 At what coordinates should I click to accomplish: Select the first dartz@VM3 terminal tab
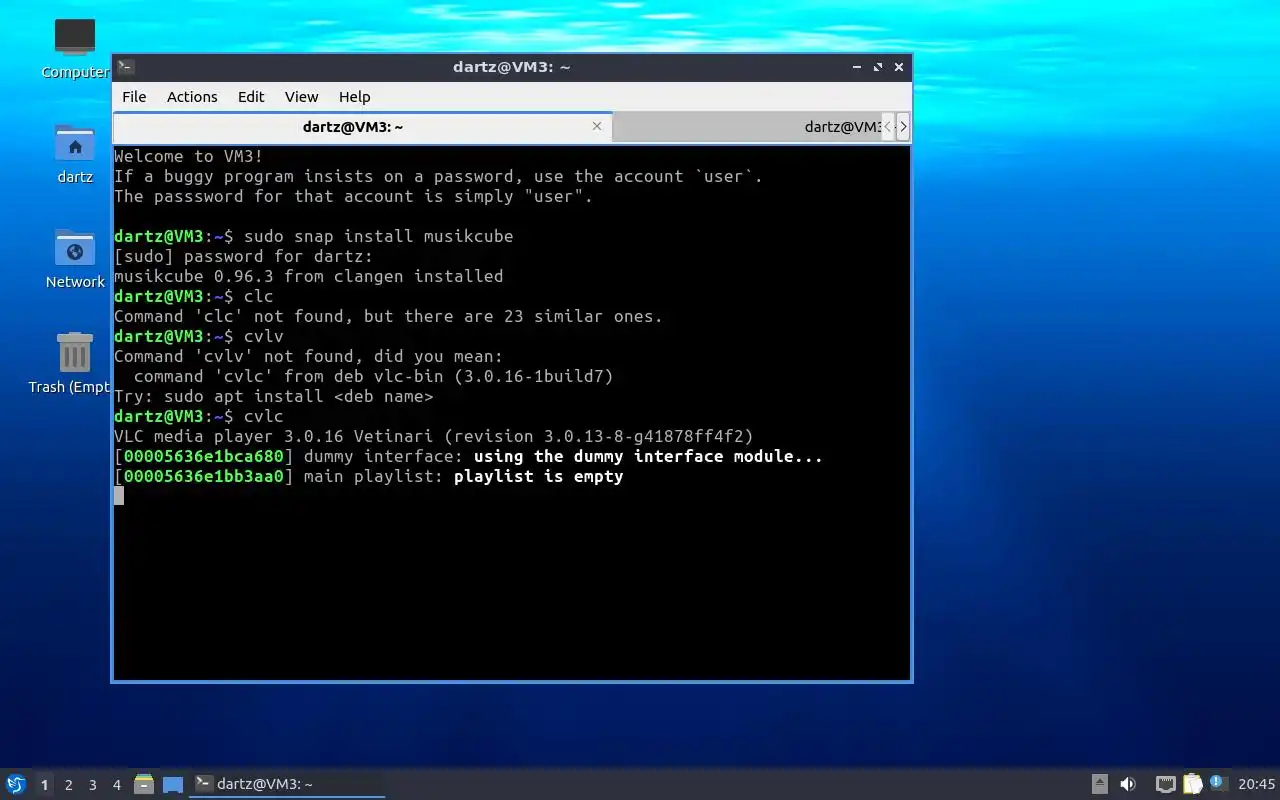[x=362, y=127]
